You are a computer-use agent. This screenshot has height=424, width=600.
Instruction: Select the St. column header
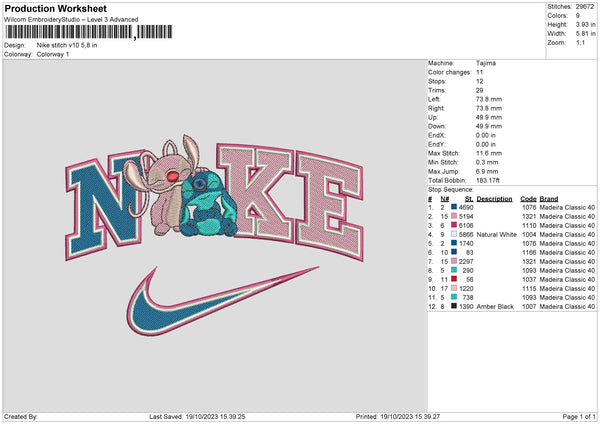click(469, 199)
